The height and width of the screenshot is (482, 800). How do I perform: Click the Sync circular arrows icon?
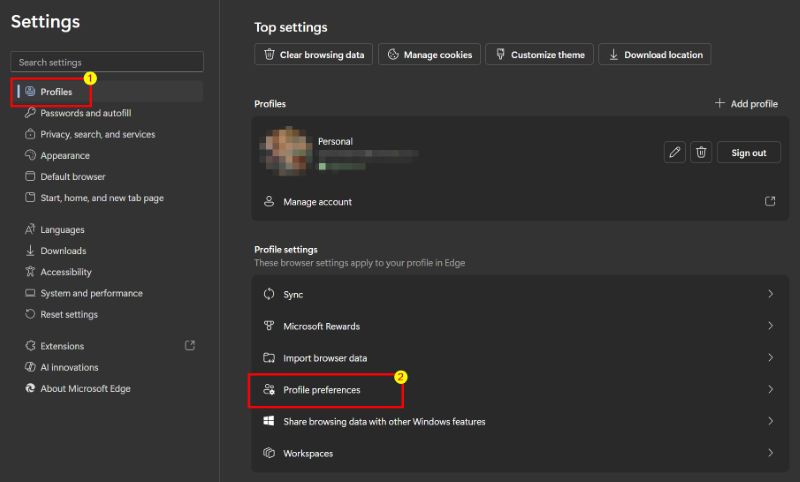click(x=268, y=295)
